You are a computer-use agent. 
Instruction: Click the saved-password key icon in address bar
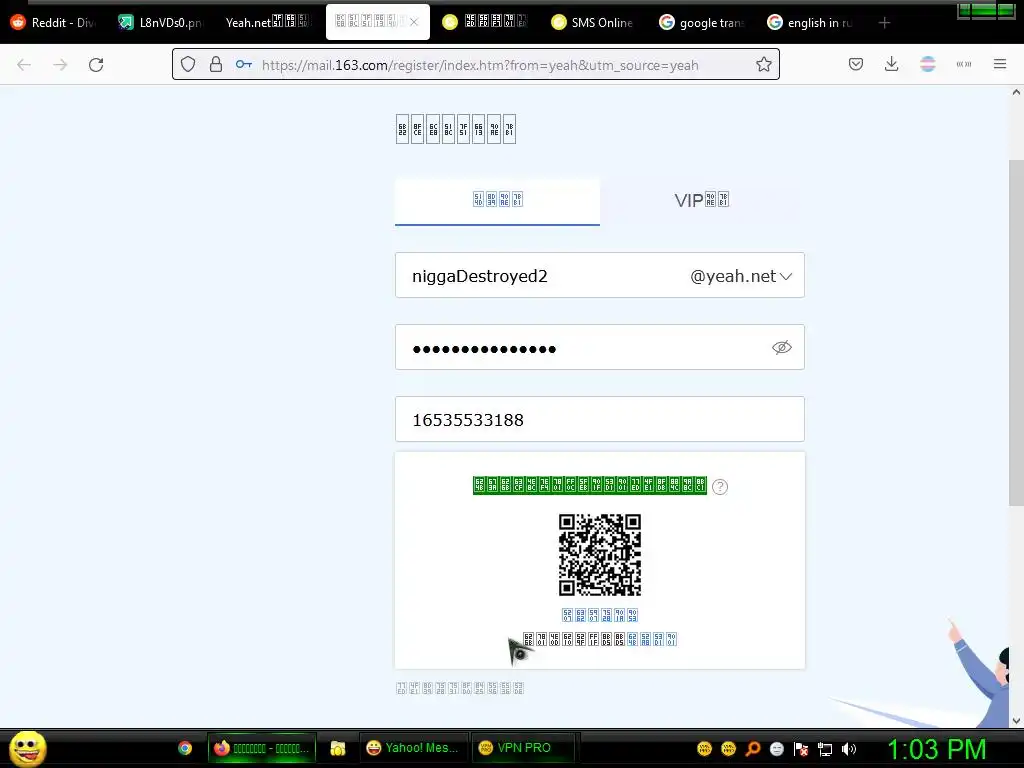(x=244, y=64)
